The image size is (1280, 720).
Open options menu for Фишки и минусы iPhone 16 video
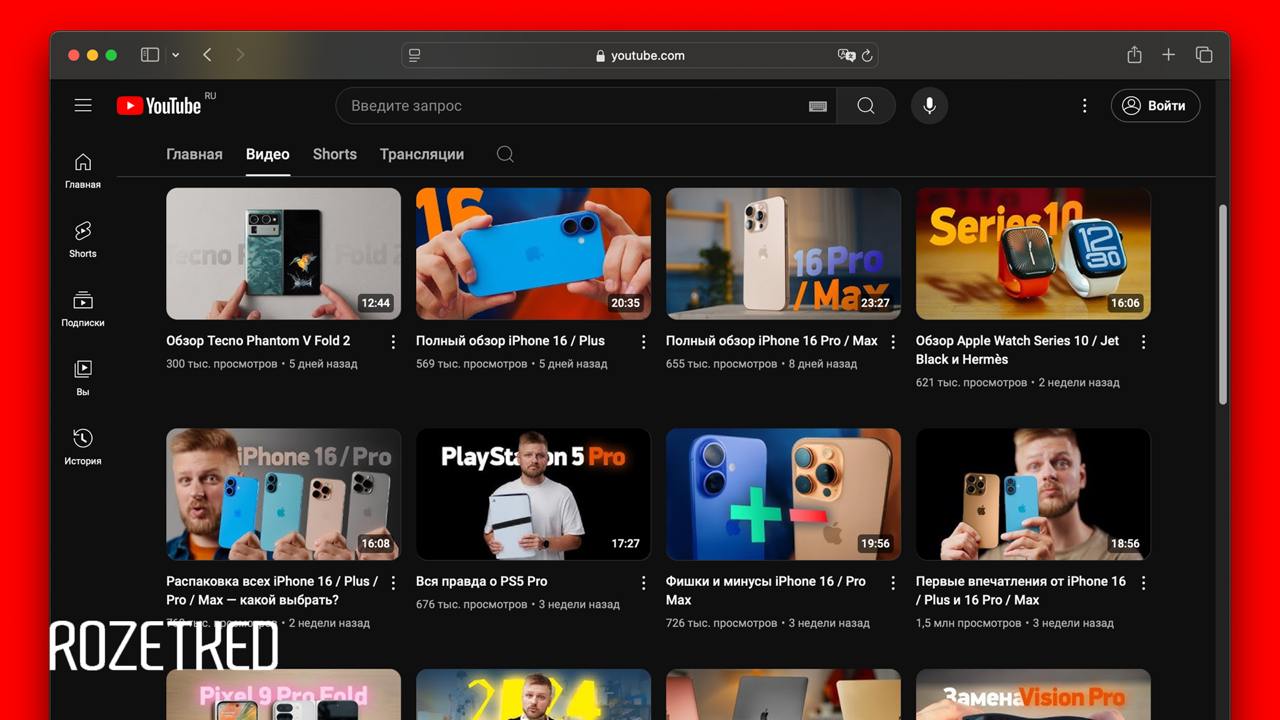coord(893,582)
